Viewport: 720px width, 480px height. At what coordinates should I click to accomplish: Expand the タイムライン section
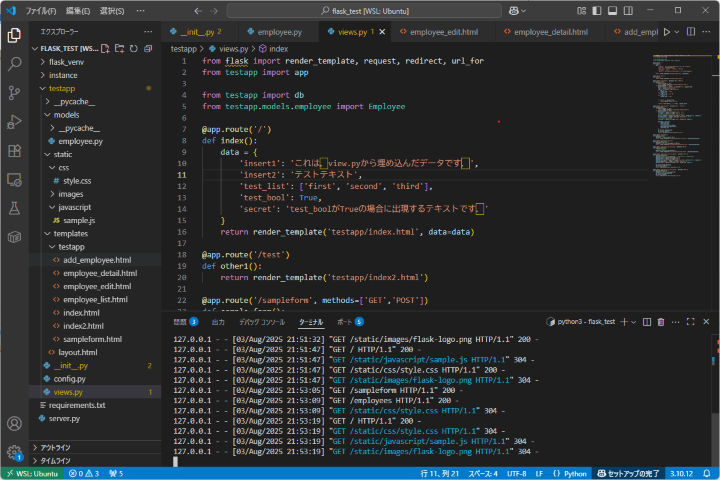[95, 461]
